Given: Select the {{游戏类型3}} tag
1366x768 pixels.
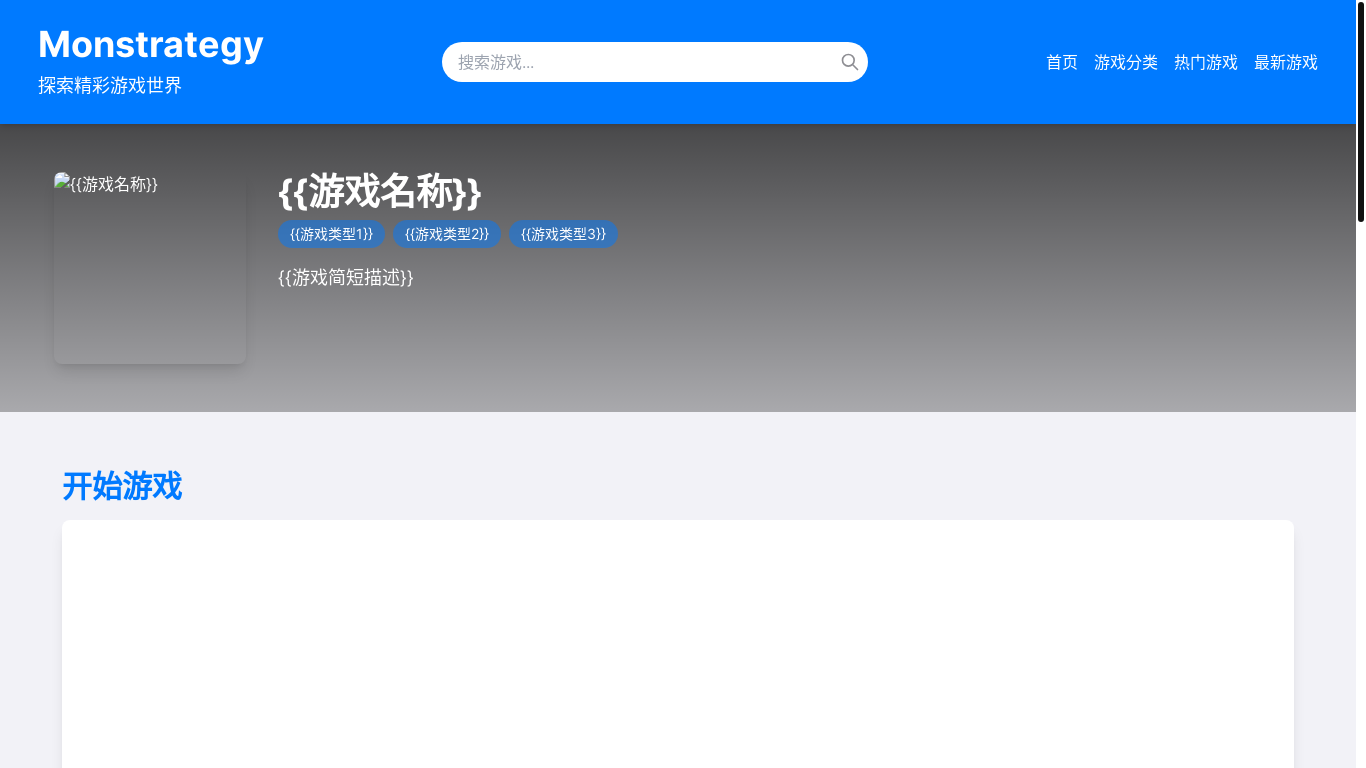Looking at the screenshot, I should point(563,234).
